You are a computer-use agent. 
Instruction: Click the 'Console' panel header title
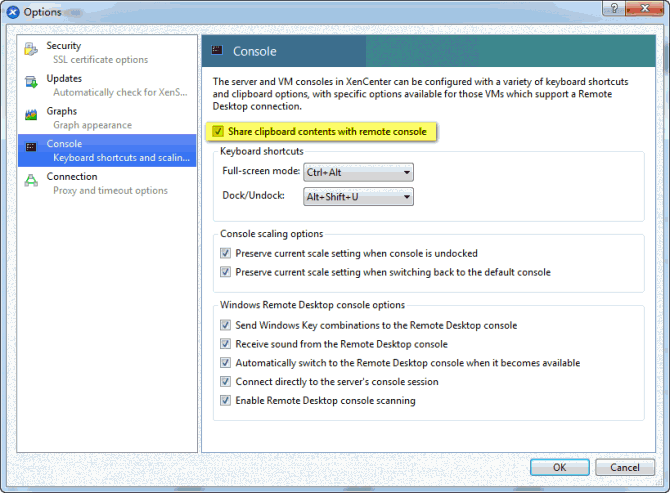(255, 51)
